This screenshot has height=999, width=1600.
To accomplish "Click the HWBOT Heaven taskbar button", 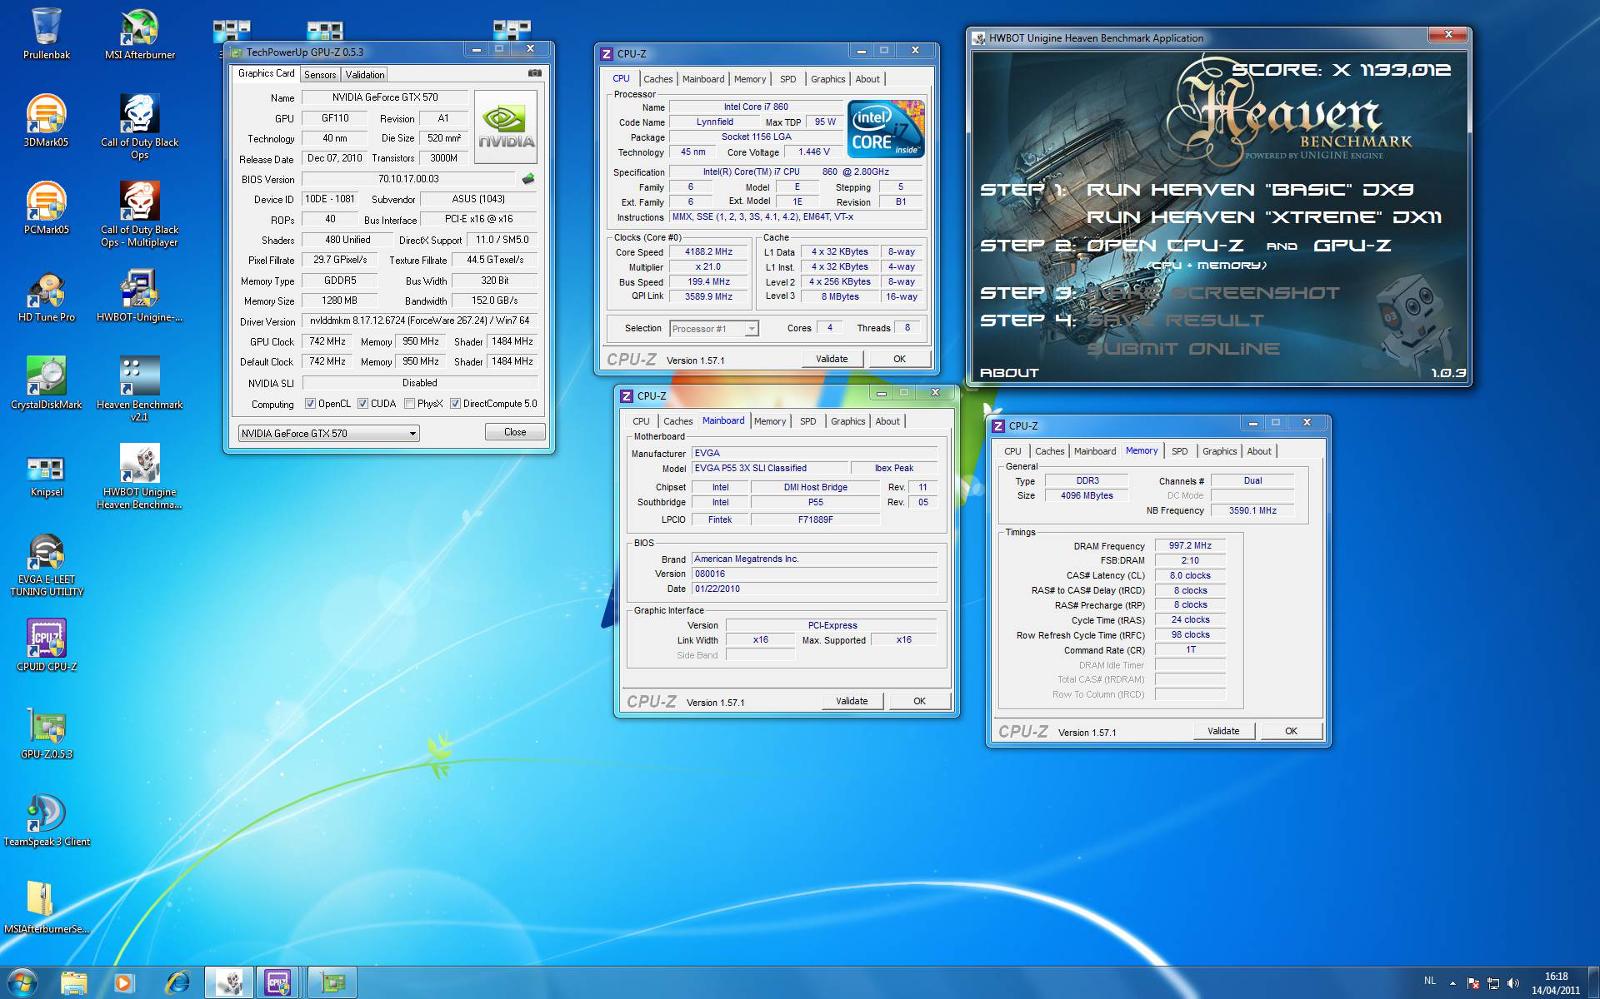I will click(229, 983).
